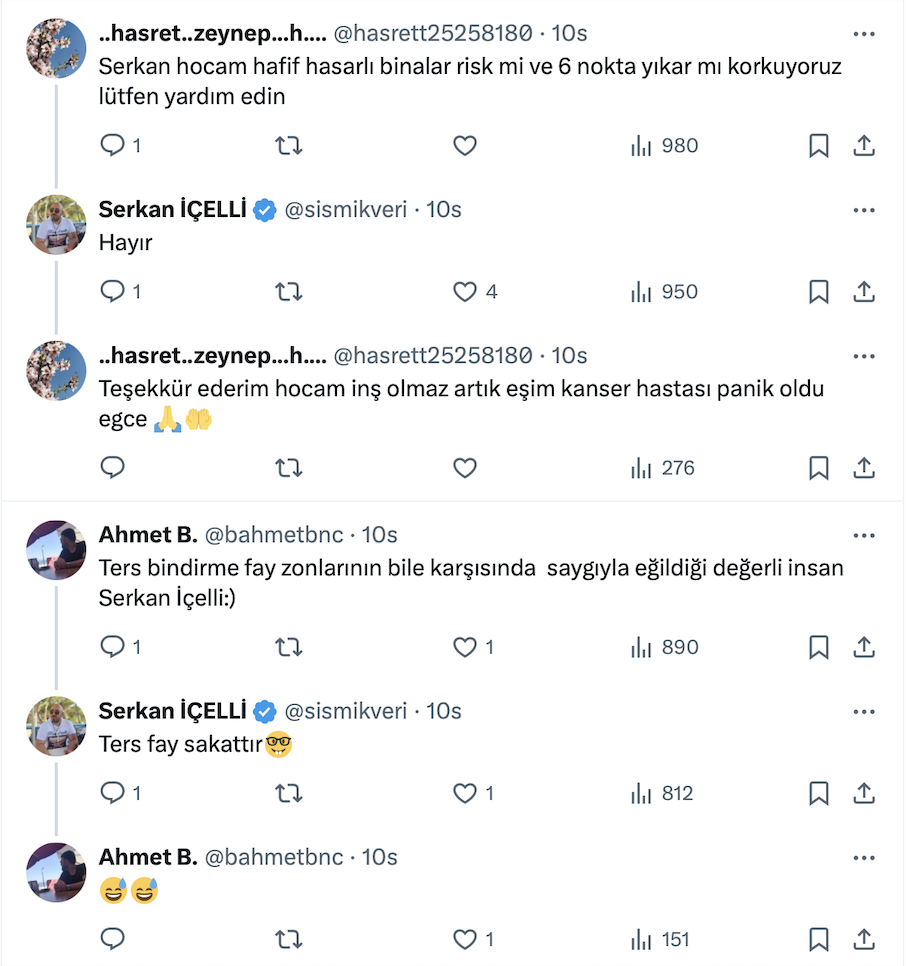This screenshot has height=966, width=906.
Task: Open more options on hasret's first tweet
Action: coord(863,34)
